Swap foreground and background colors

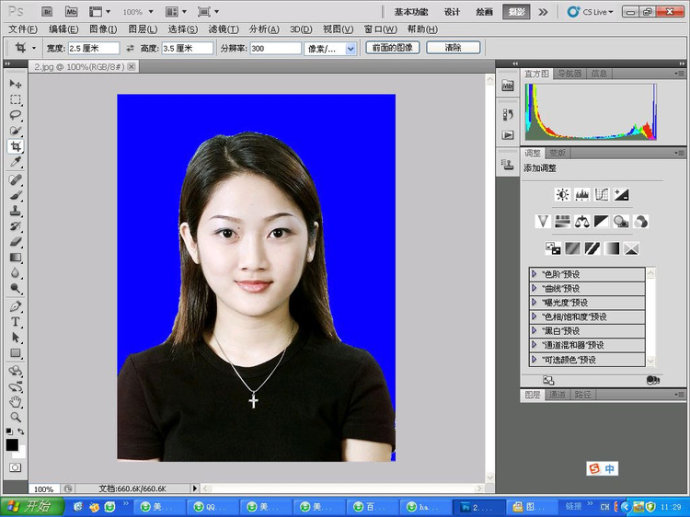[x=23, y=432]
